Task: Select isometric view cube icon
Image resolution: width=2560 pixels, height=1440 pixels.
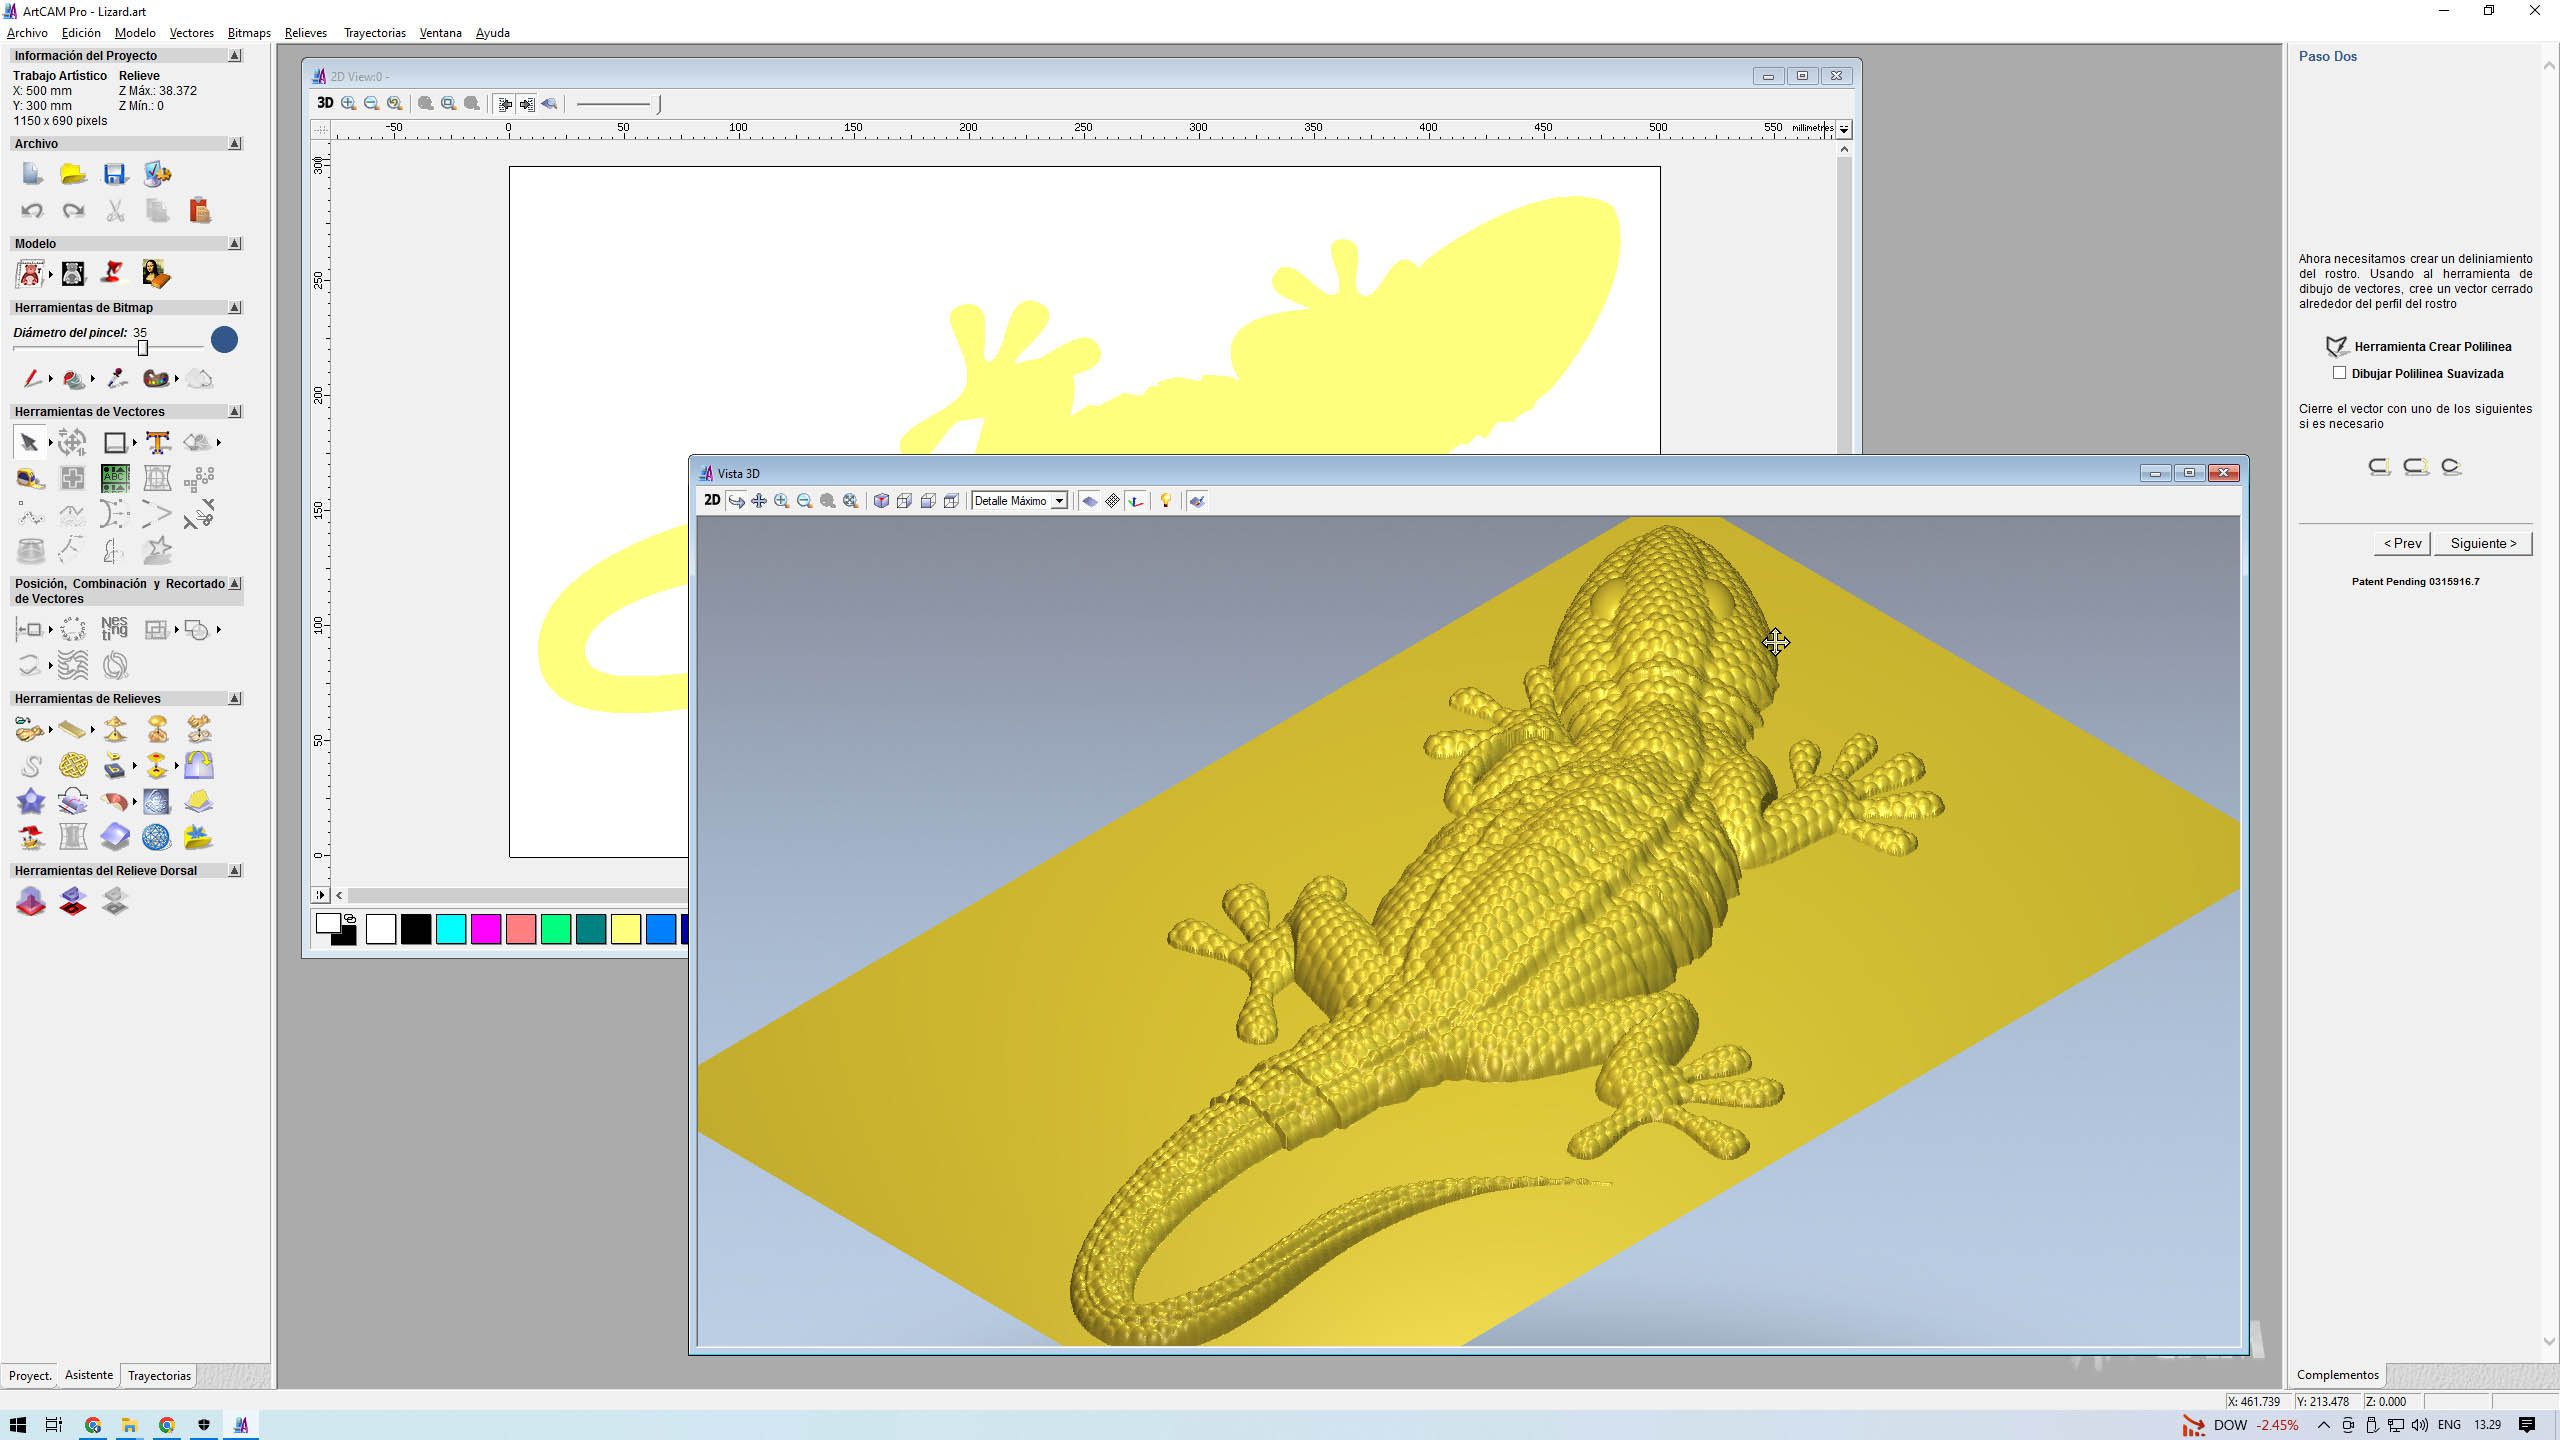Action: (x=881, y=500)
